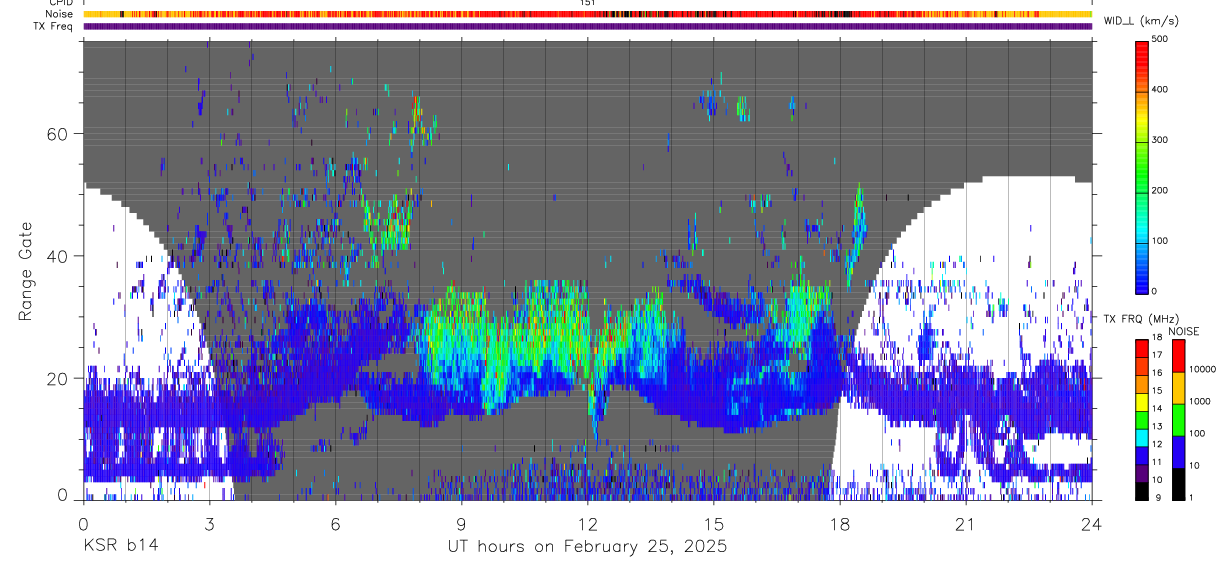Pick the green 13–14 MHz frequency swatch
The height and width of the screenshot is (567, 1228).
pyautogui.click(x=1141, y=420)
